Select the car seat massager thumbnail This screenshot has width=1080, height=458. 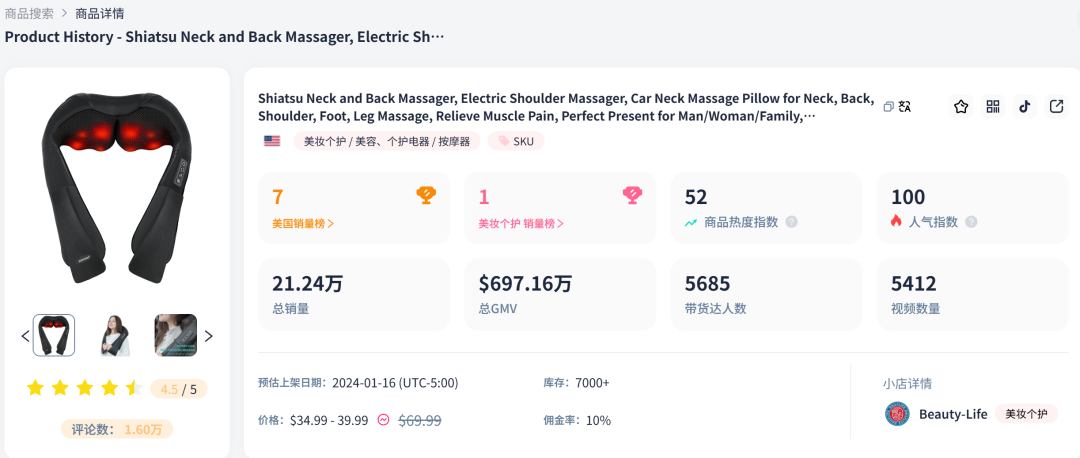[x=175, y=335]
